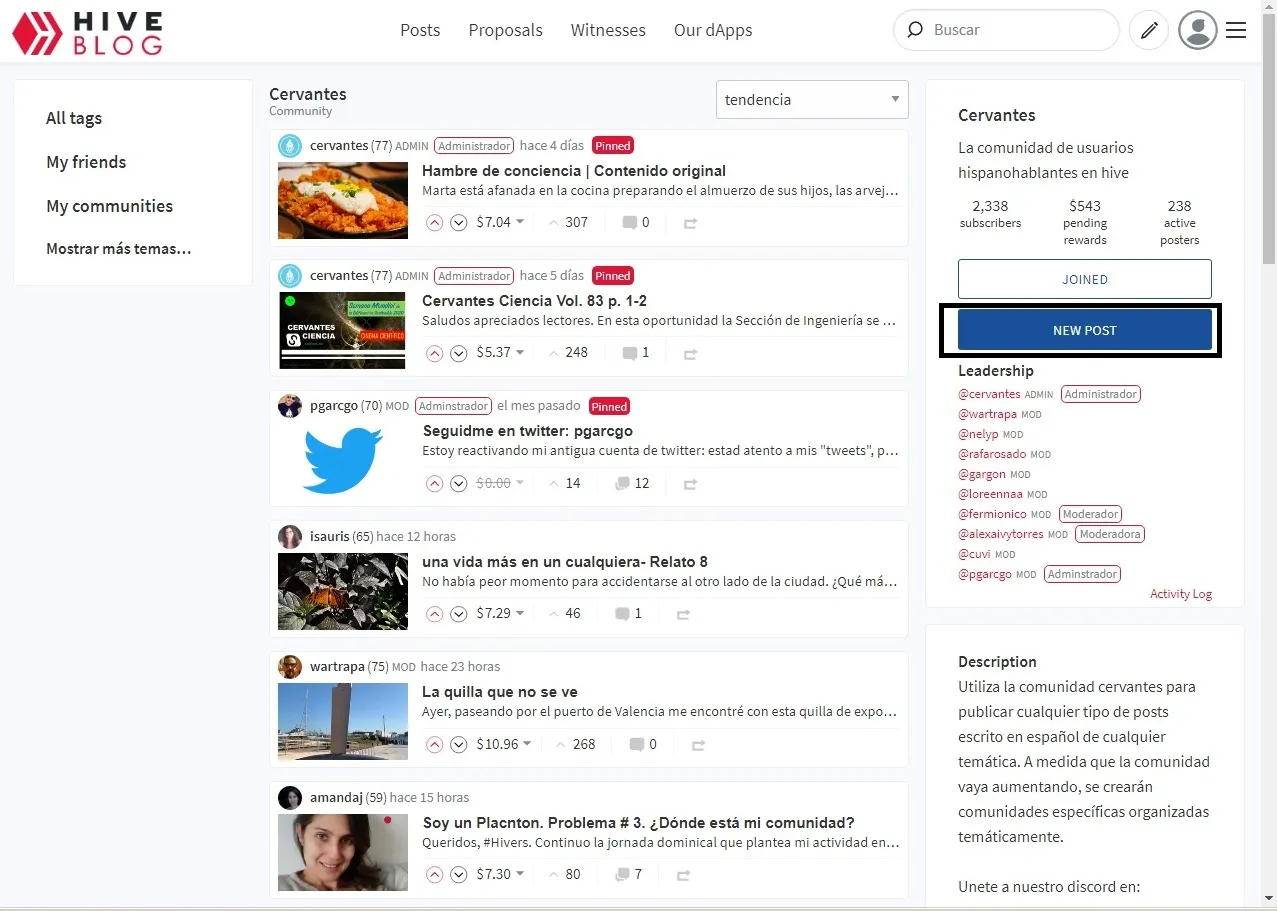Open the @loreennaa leadership profile link
This screenshot has width=1277, height=911.
coord(990,494)
